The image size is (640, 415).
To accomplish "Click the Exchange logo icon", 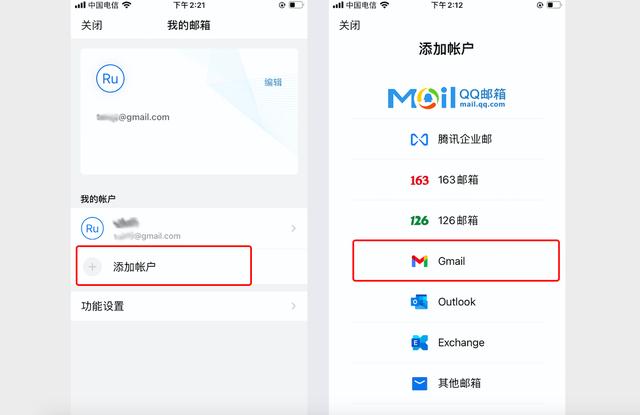I will pos(419,343).
